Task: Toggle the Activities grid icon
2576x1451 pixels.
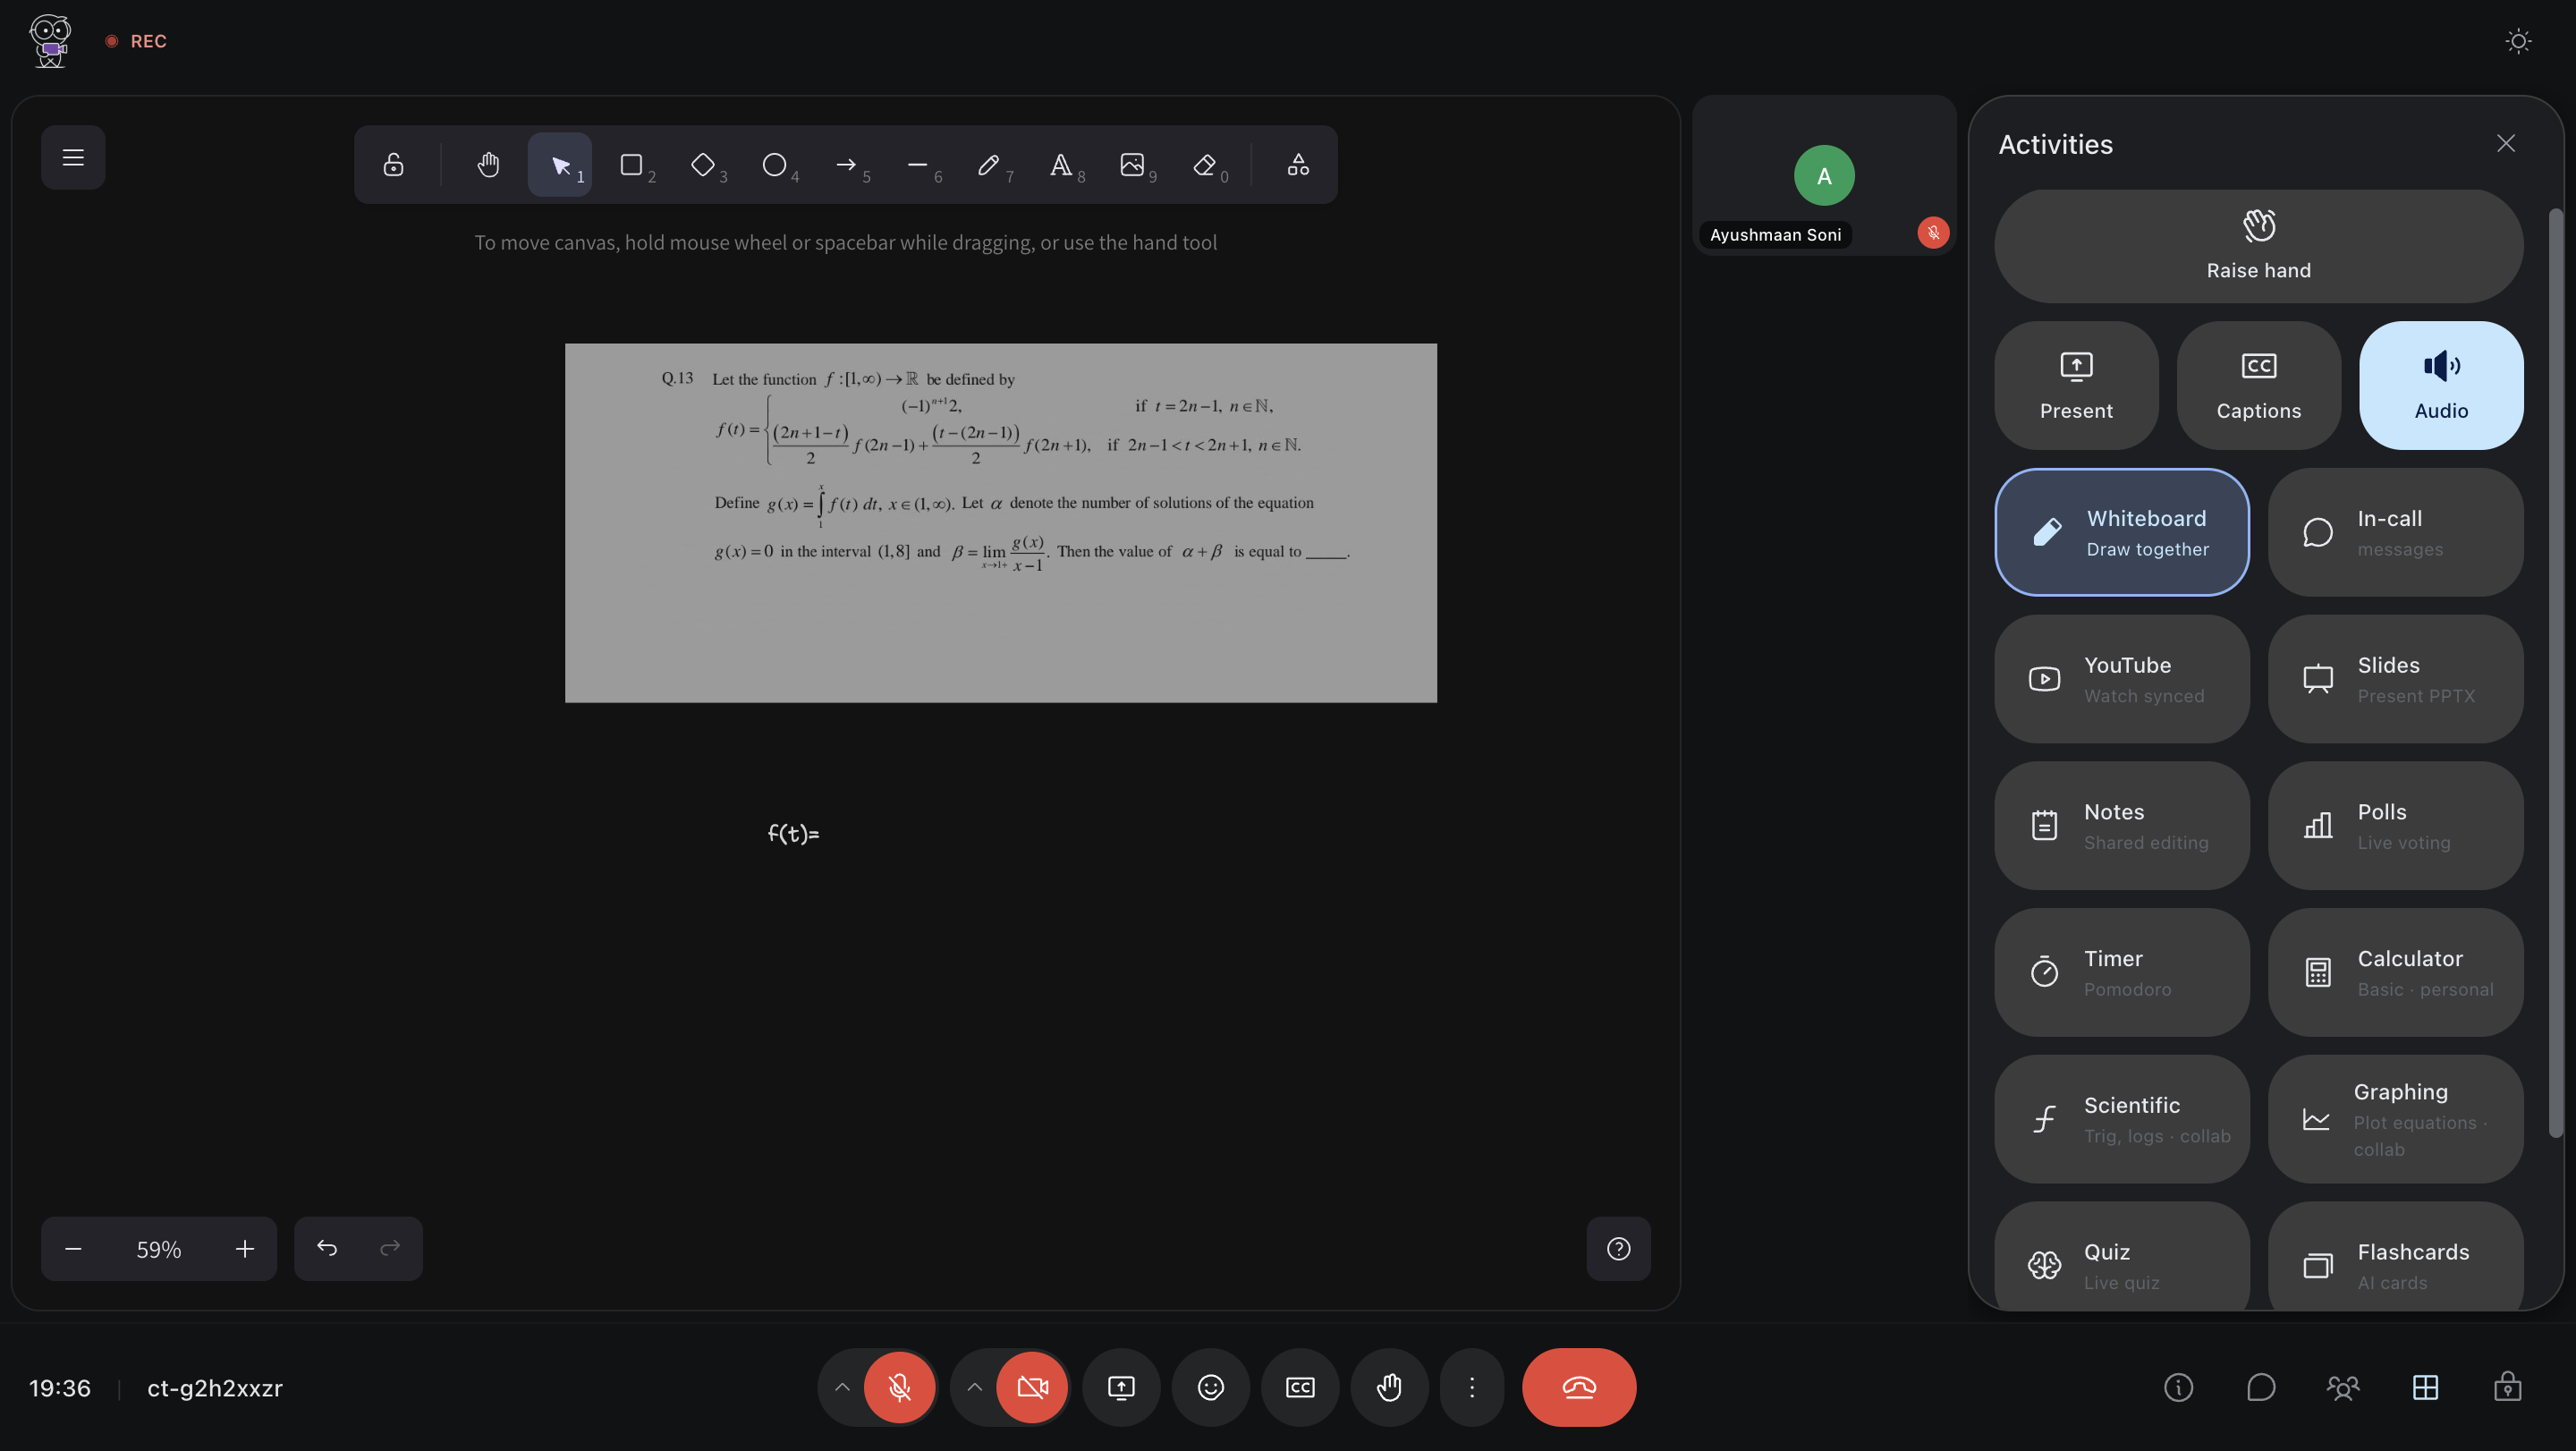Action: pyautogui.click(x=2425, y=1387)
